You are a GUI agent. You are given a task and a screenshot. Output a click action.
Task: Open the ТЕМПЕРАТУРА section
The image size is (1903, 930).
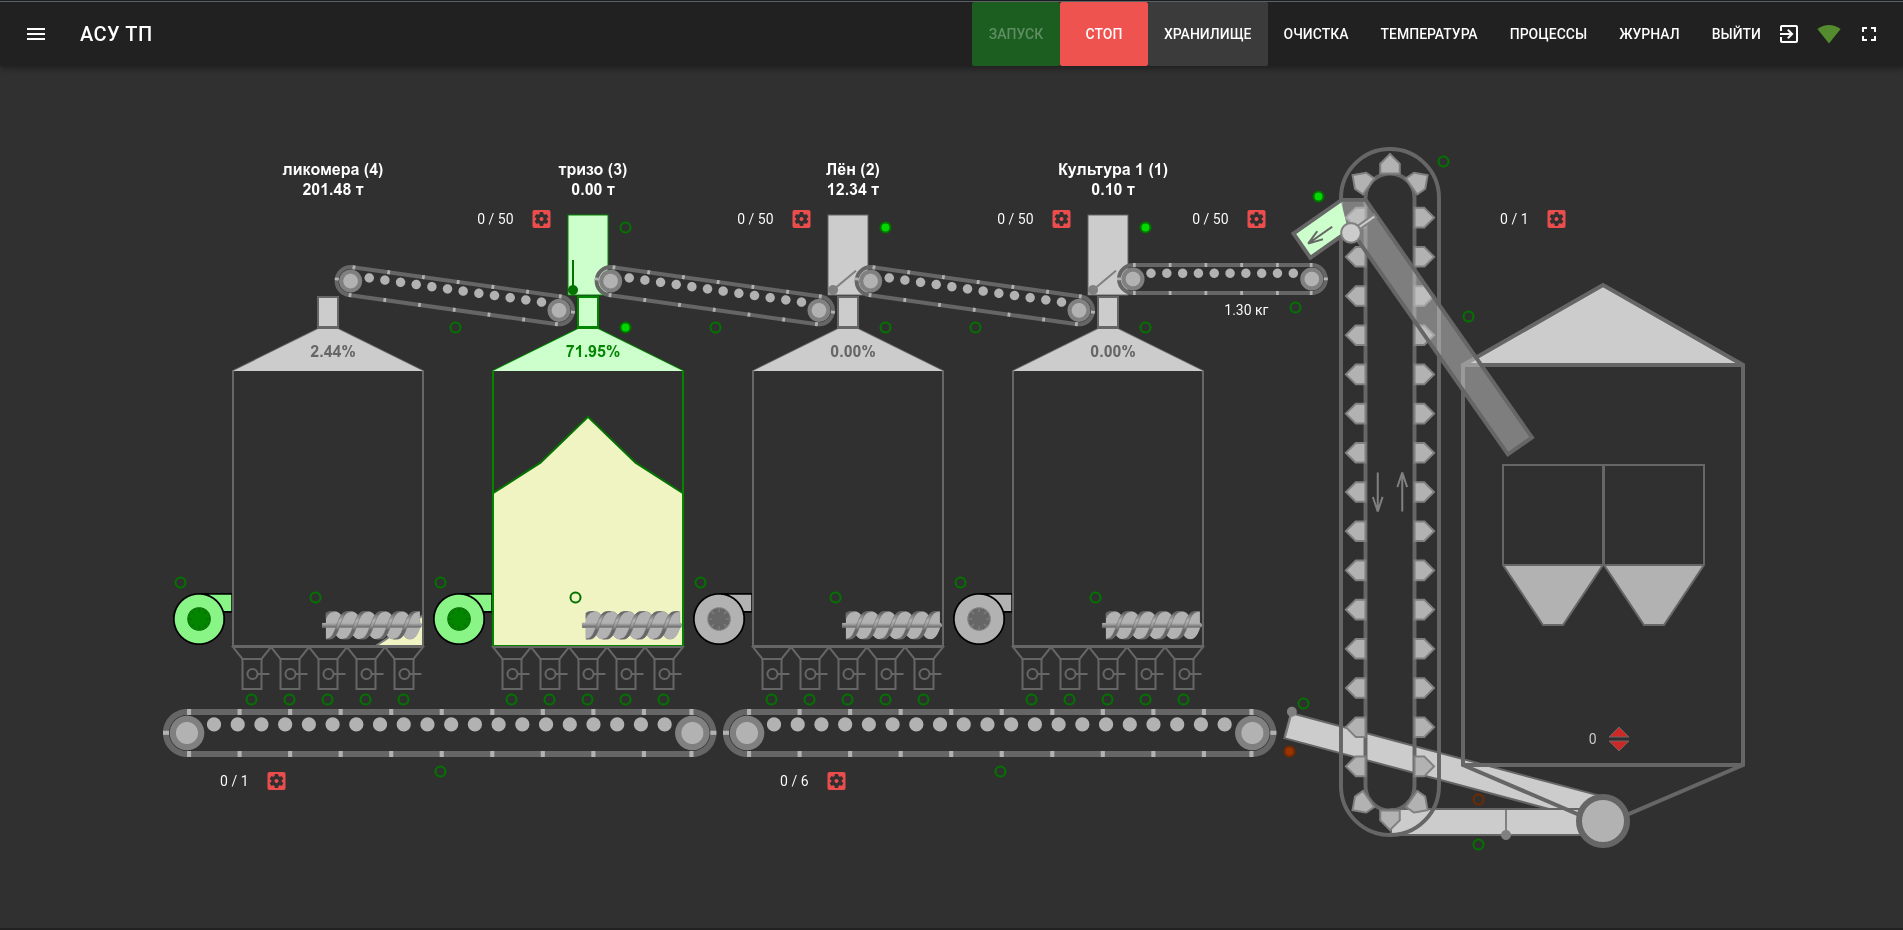click(1428, 33)
